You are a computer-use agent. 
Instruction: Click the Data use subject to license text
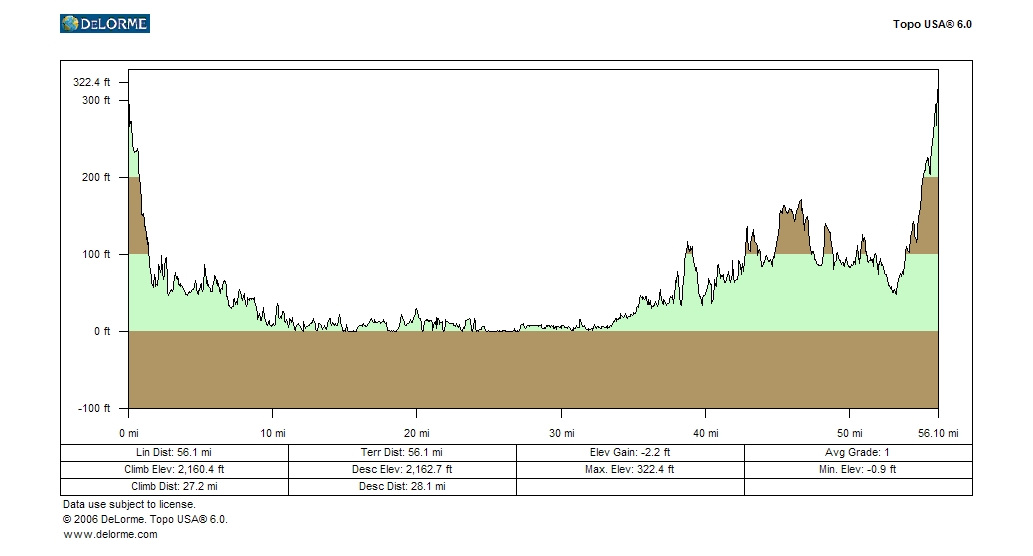click(x=129, y=505)
